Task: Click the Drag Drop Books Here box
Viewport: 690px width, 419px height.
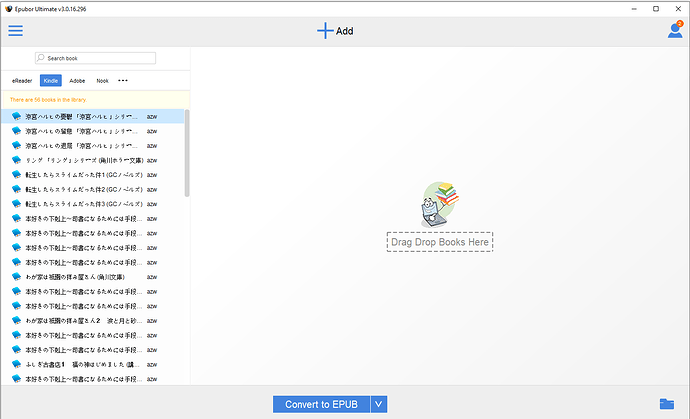Action: [x=440, y=242]
